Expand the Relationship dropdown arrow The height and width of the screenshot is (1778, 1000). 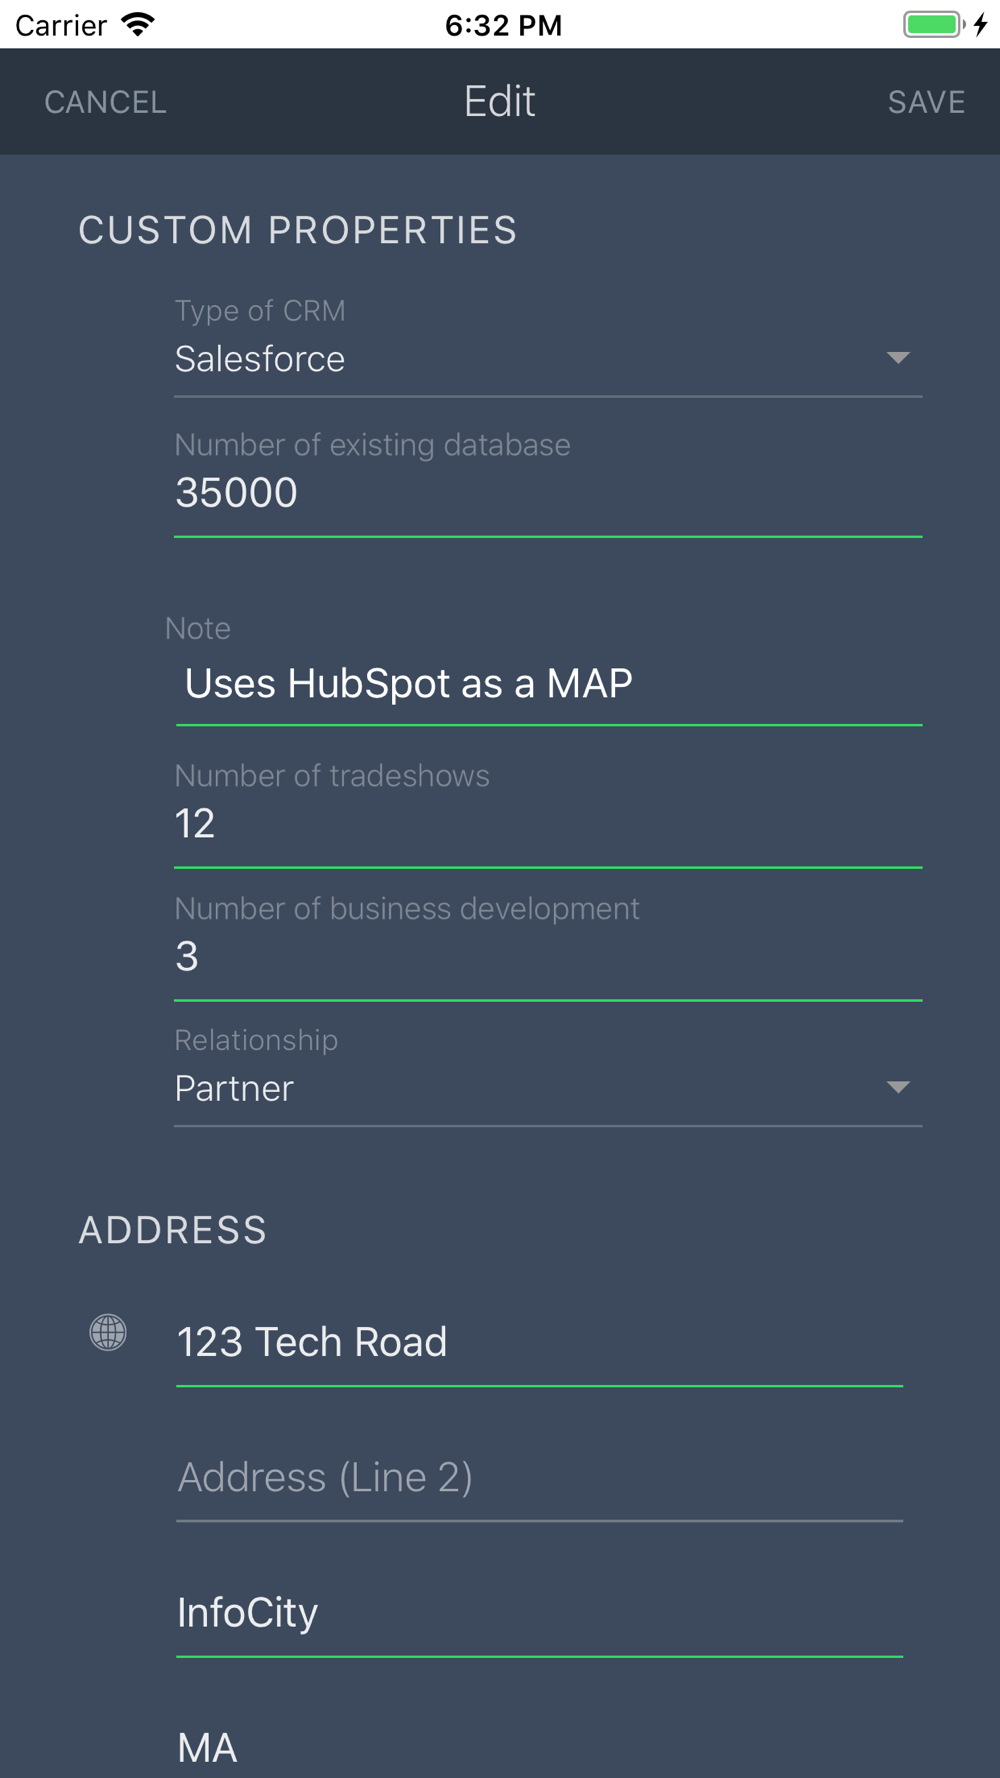(x=897, y=1087)
